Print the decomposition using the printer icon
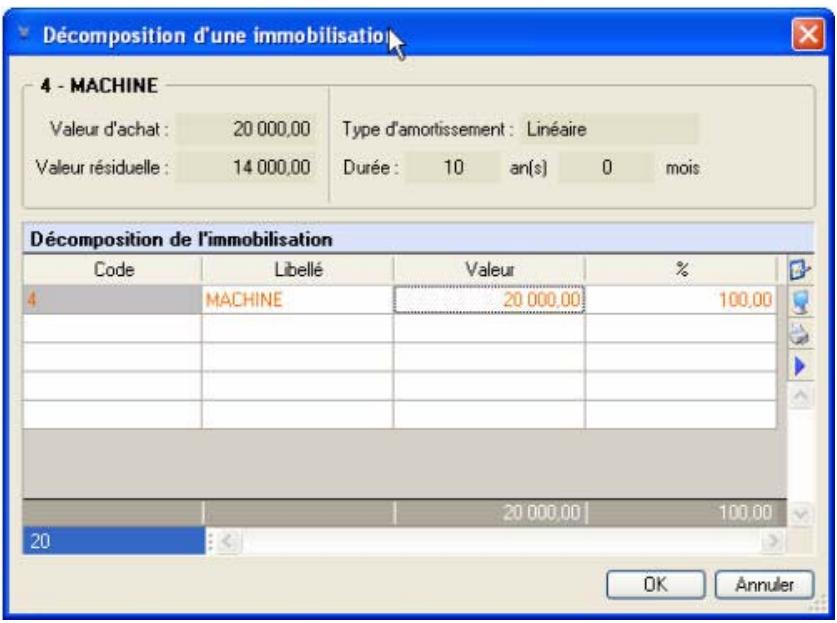 tap(800, 334)
